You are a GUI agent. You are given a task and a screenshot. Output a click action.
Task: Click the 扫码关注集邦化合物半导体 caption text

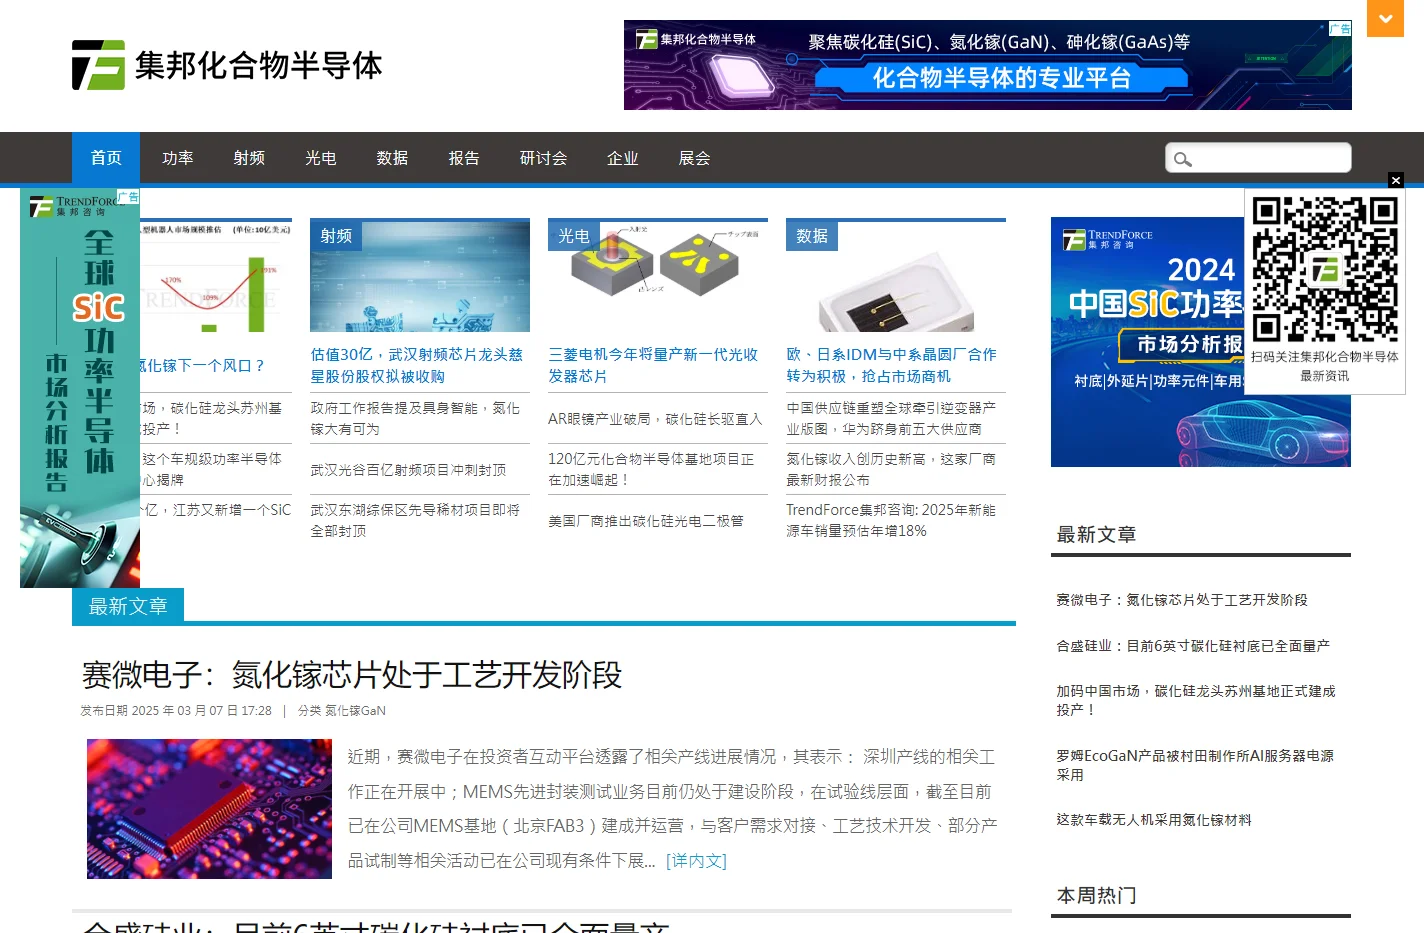click(x=1325, y=356)
